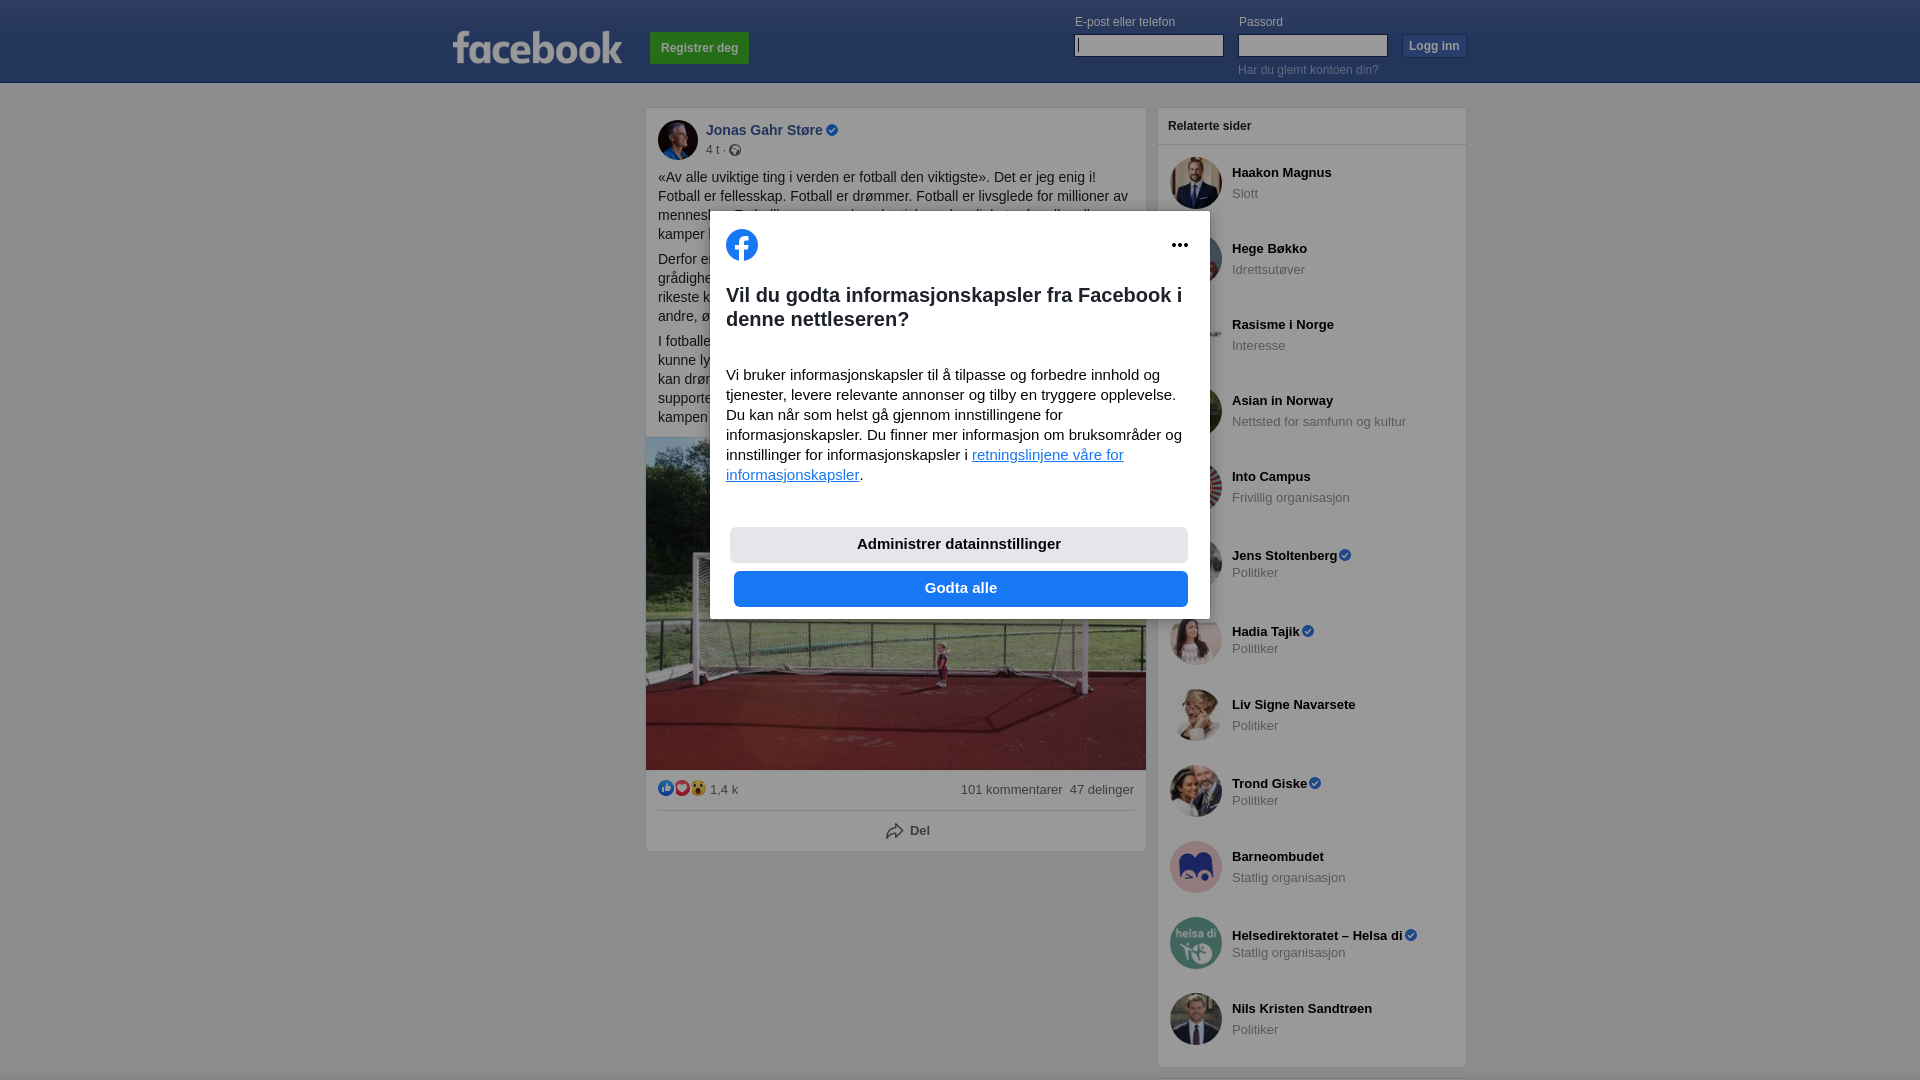1920x1080 pixels.
Task: Click the Del share arrow button
Action: pos(908,831)
